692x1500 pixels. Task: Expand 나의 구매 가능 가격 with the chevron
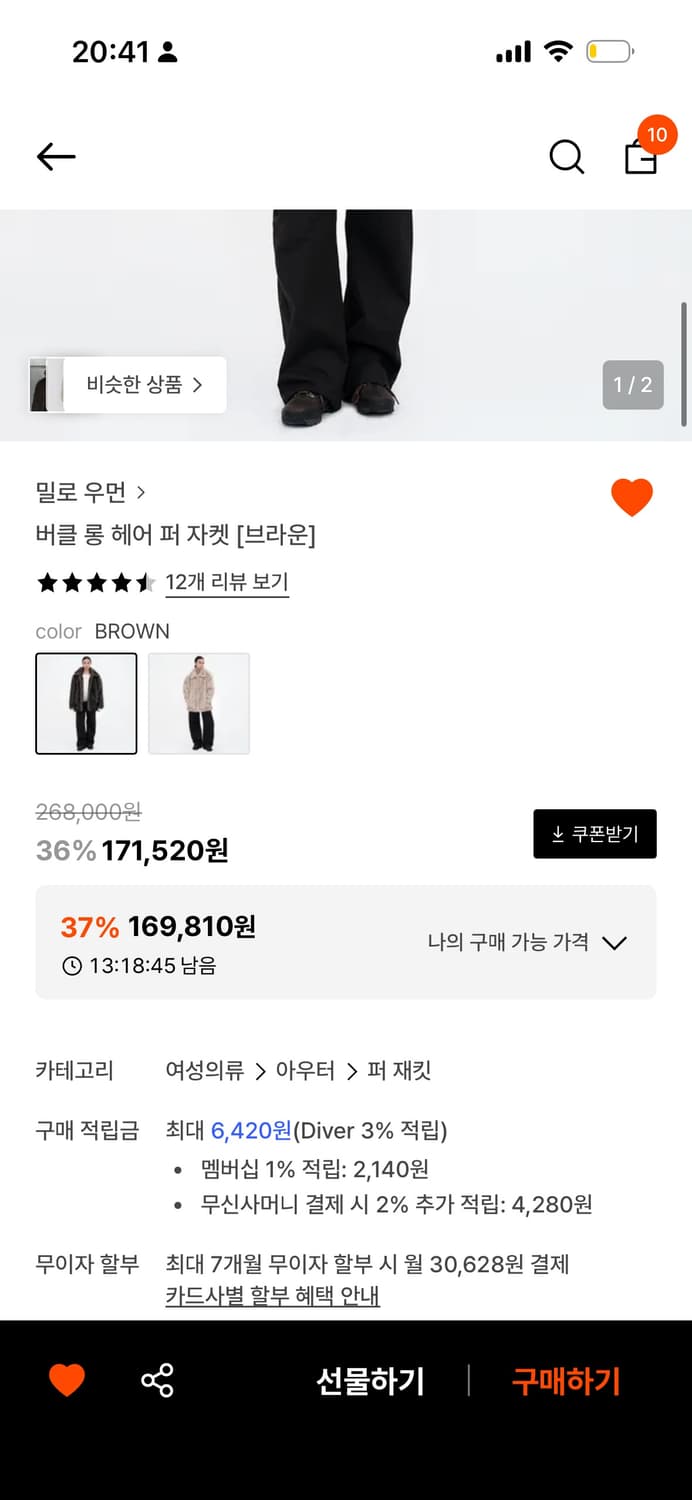click(616, 942)
